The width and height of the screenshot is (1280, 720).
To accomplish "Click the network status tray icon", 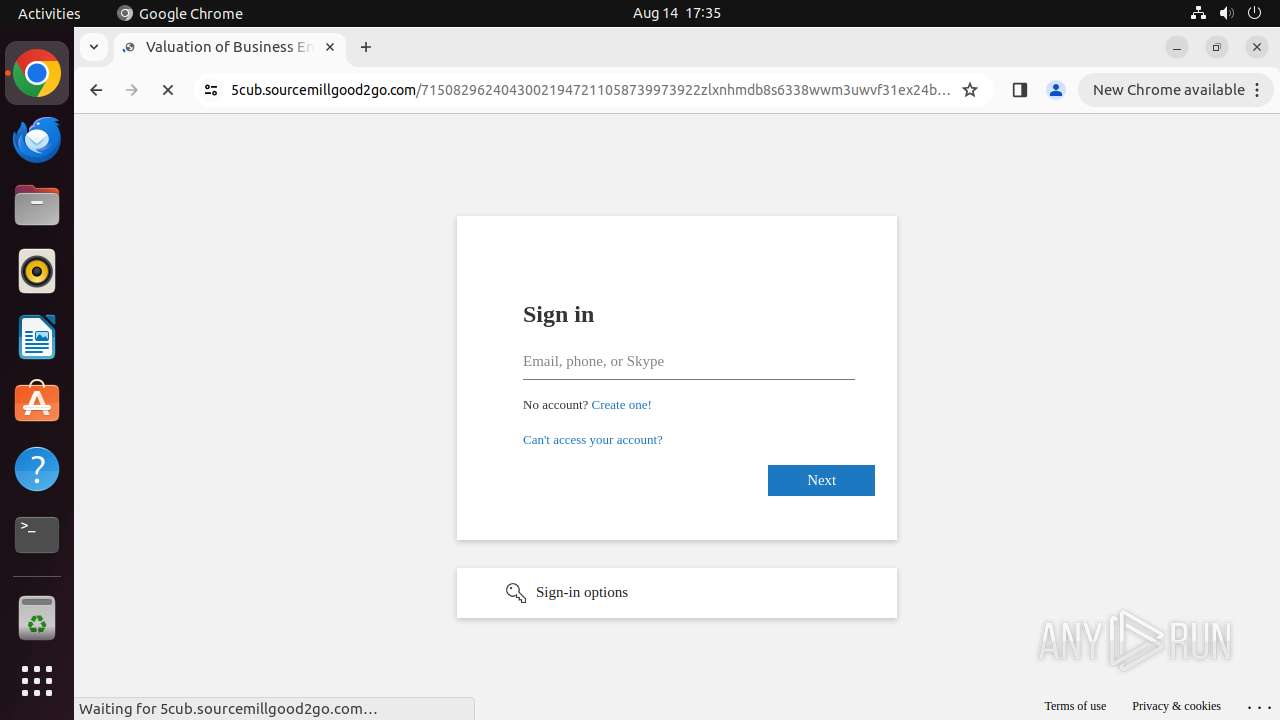I will pos(1198,13).
